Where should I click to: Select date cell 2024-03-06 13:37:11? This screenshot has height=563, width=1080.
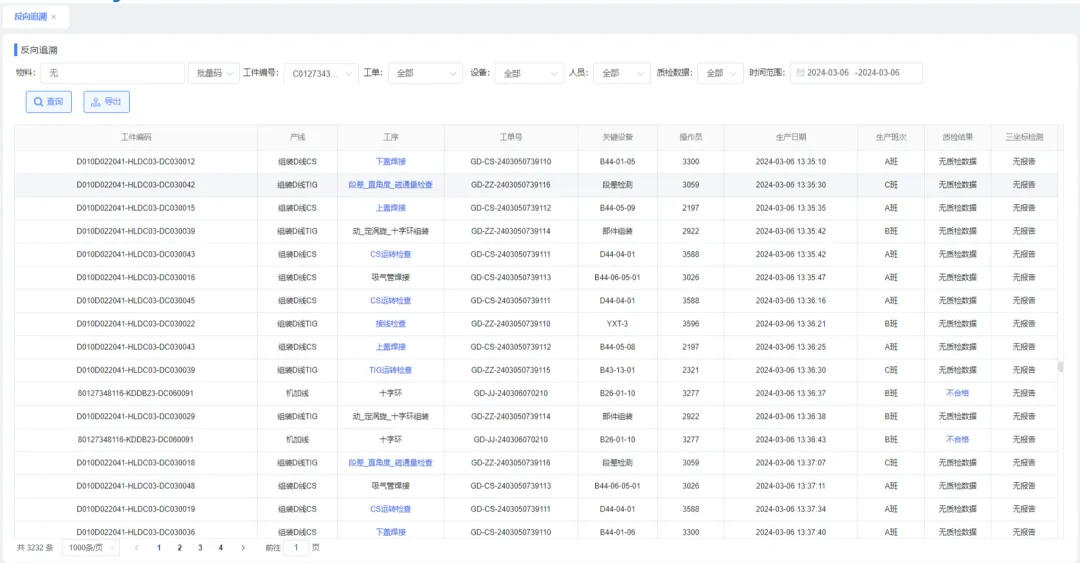click(x=791, y=486)
